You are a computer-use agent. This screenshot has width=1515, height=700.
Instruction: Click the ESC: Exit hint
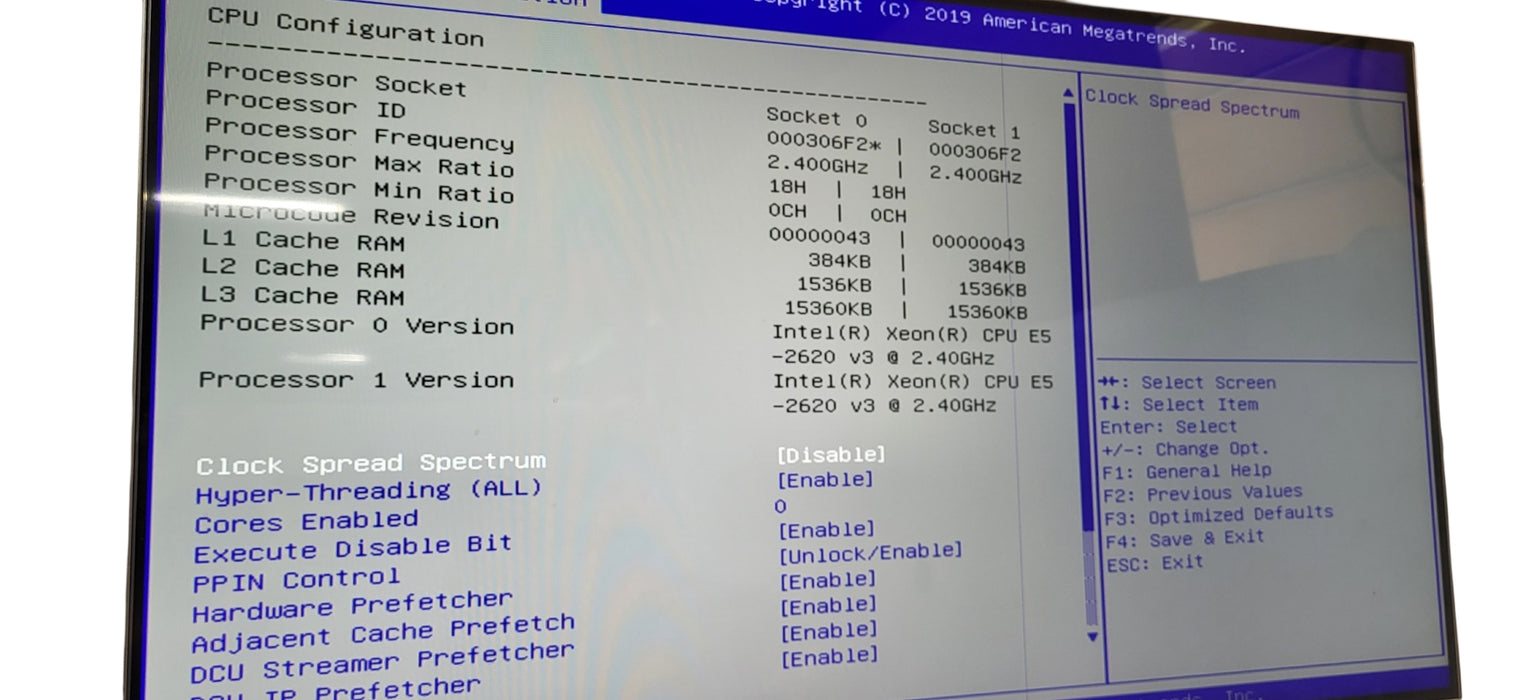tap(1155, 563)
